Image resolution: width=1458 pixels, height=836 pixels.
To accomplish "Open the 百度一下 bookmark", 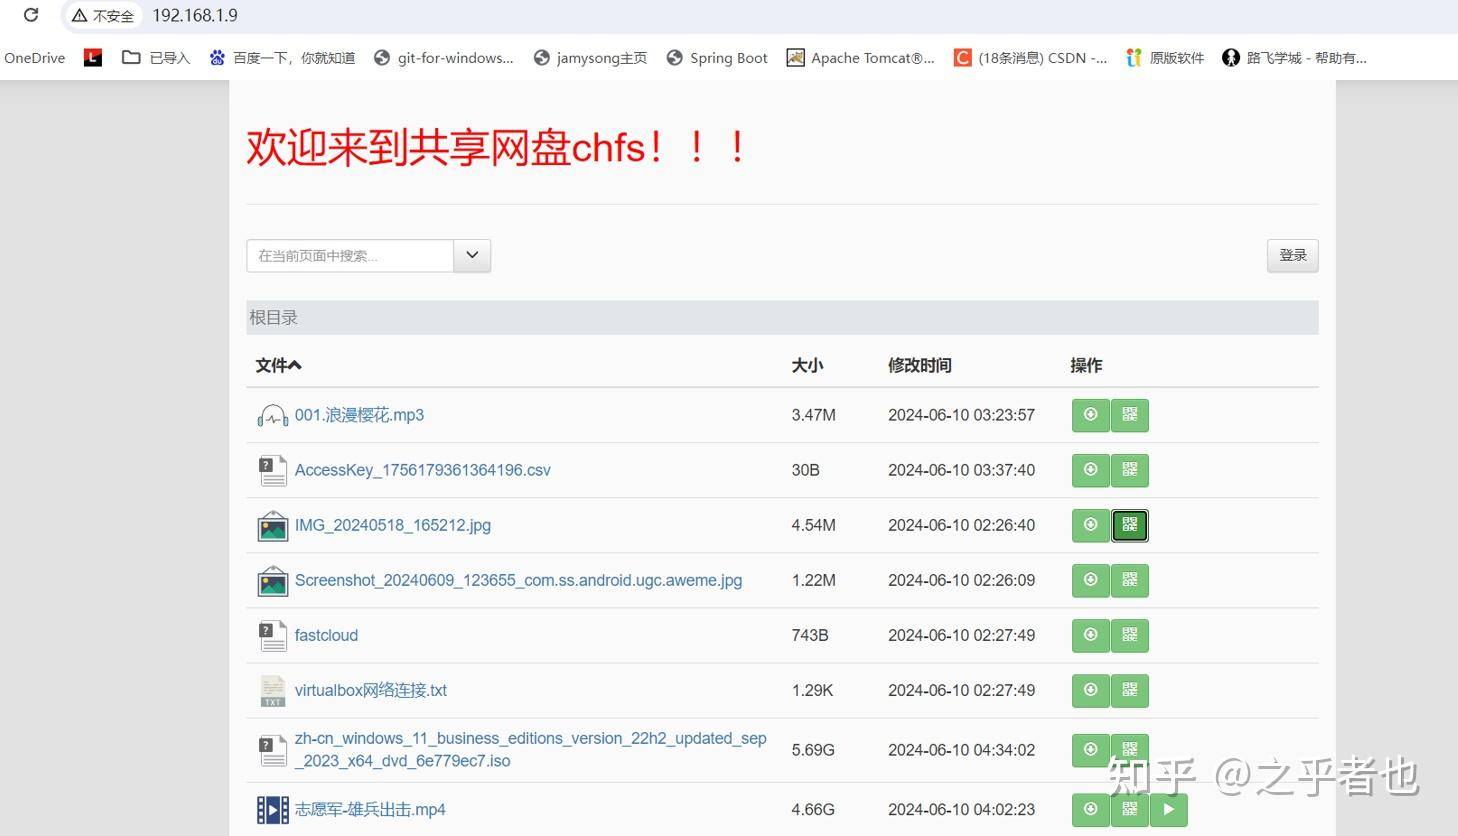I will 282,58.
